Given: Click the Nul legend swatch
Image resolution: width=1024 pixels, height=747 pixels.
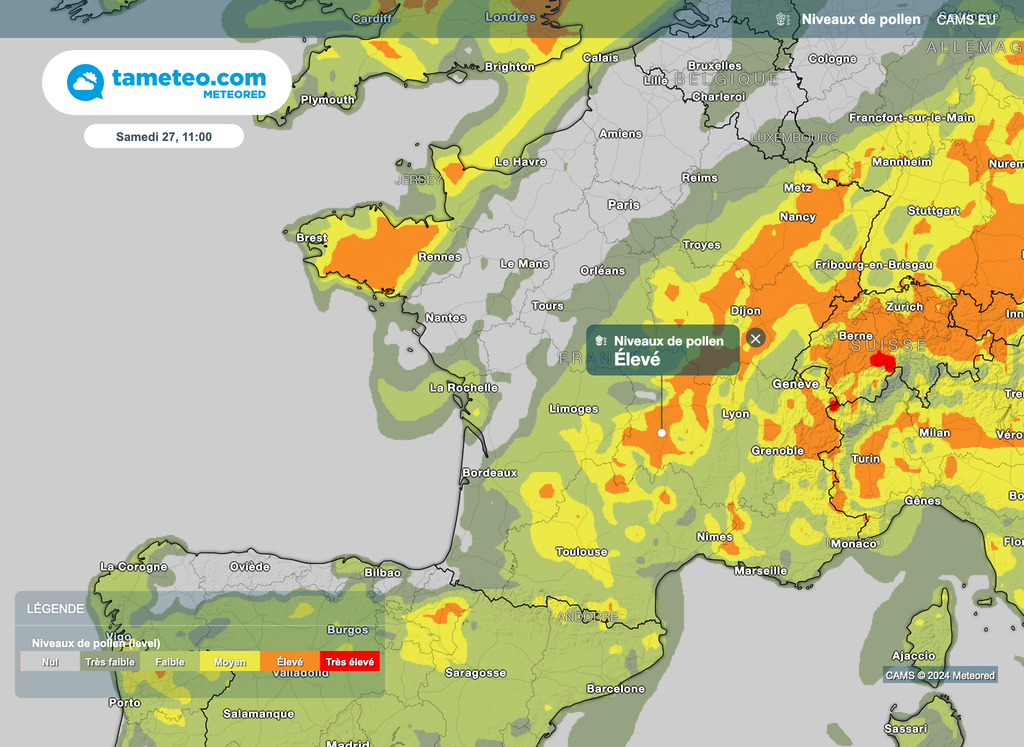Looking at the screenshot, I should 50,661.
